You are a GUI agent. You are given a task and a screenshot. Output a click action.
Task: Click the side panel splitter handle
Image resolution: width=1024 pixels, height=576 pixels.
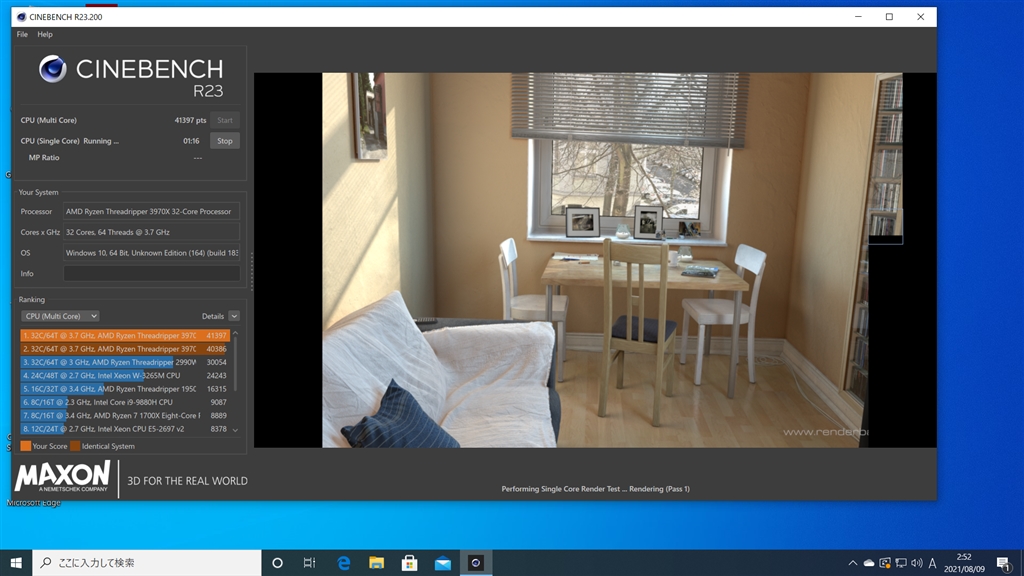[251, 271]
